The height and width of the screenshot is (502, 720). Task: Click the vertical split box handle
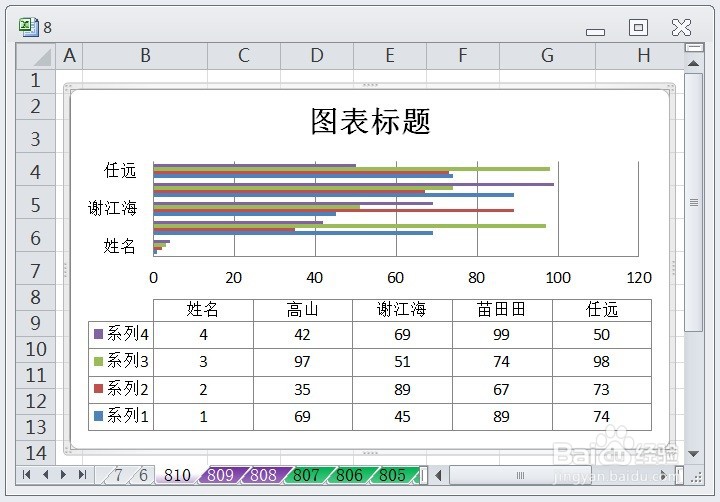click(x=694, y=47)
